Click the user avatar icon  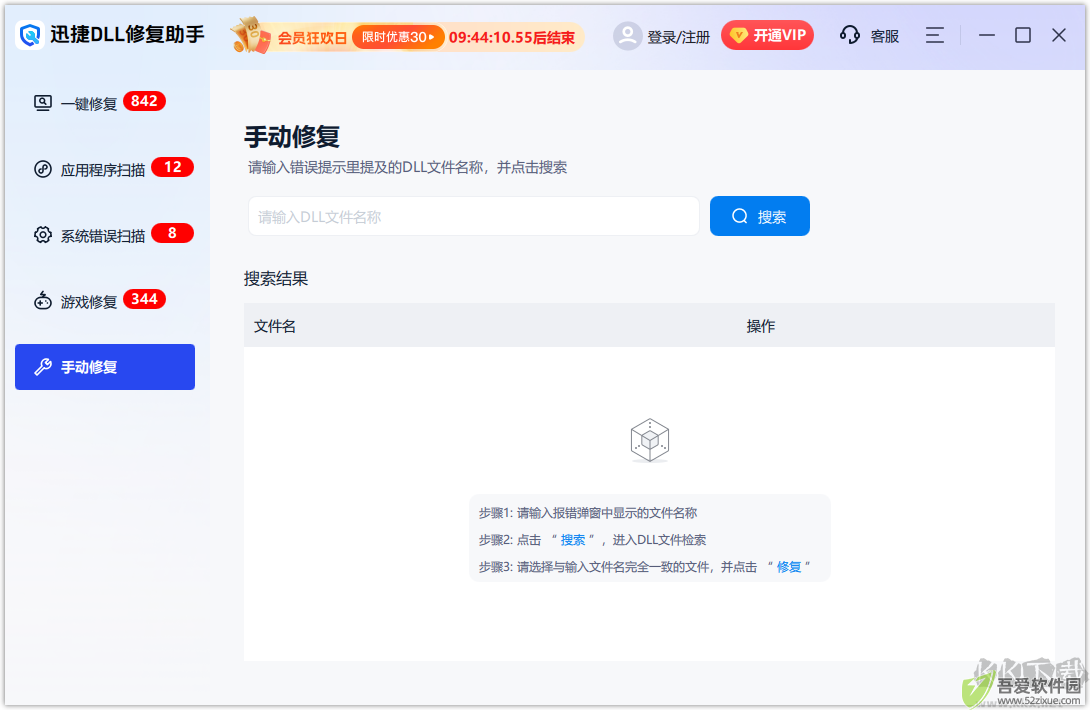627,35
